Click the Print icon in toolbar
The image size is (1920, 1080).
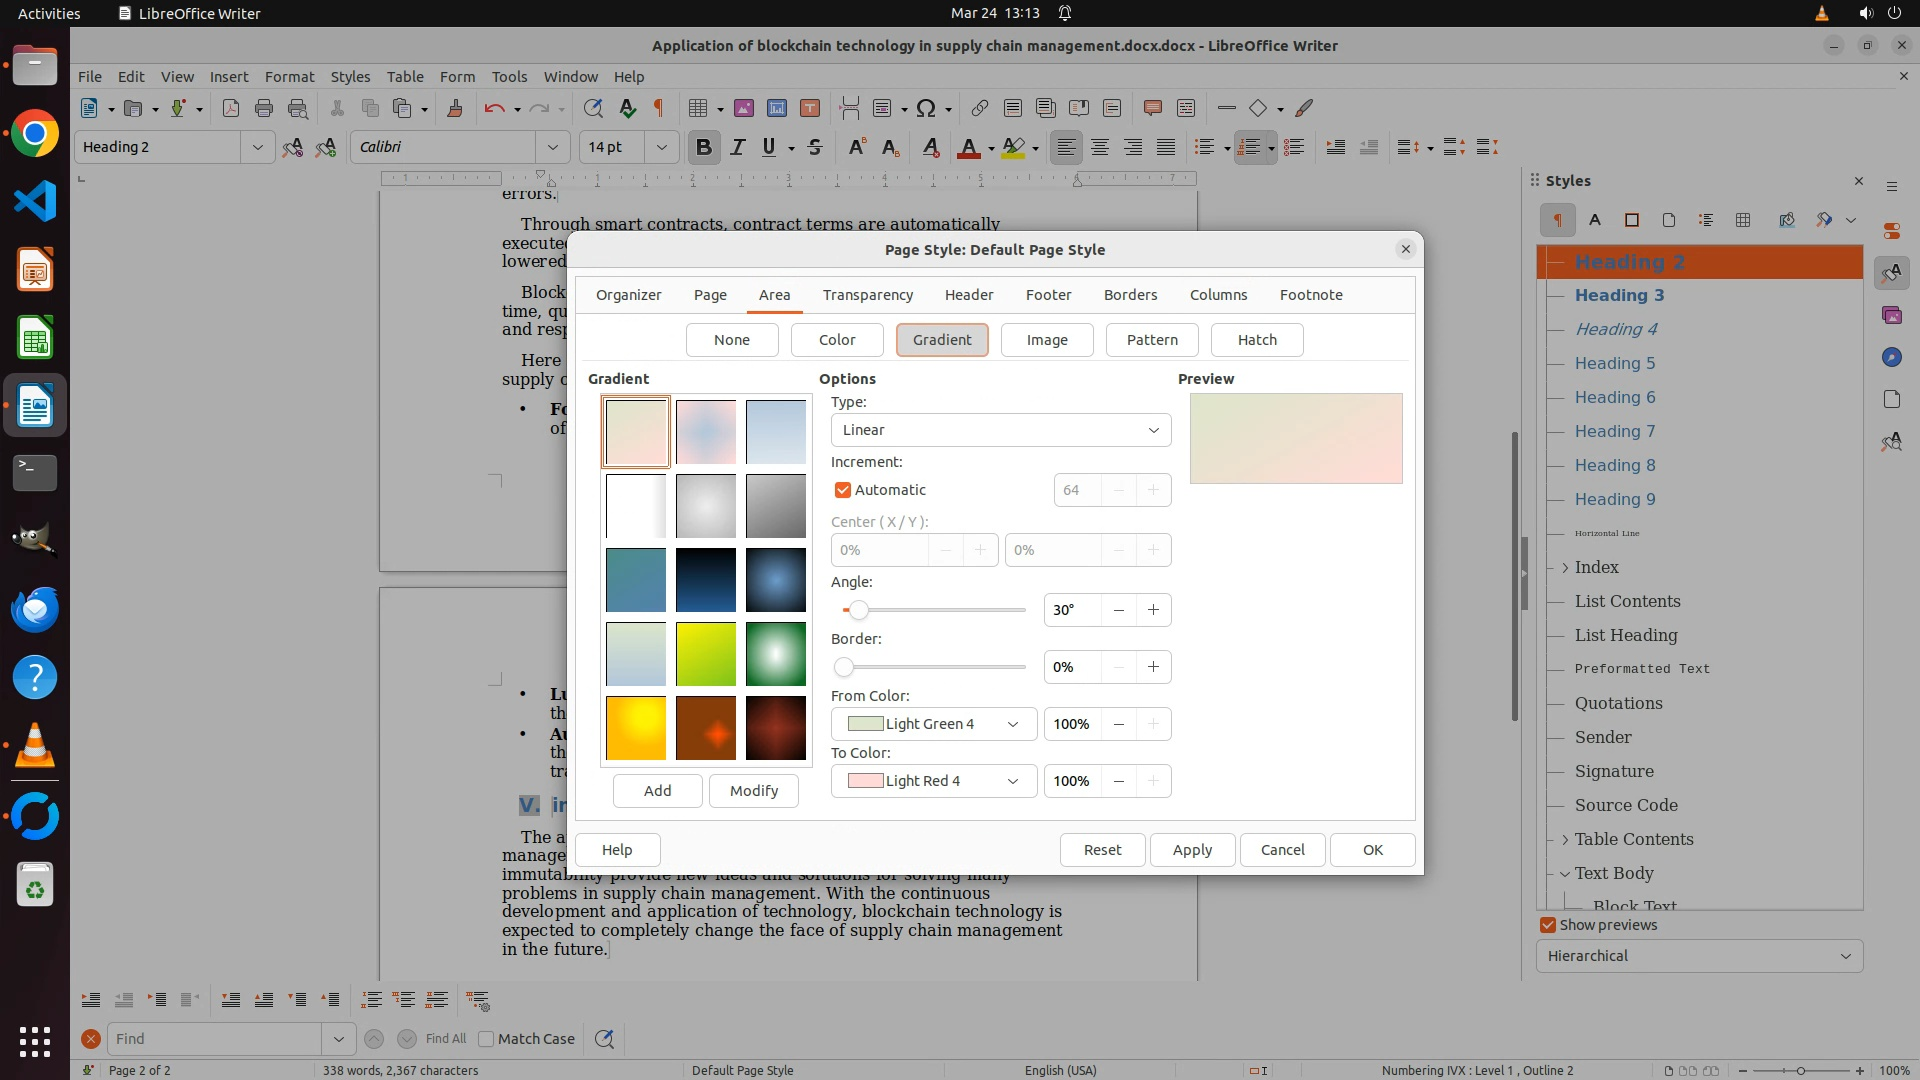(264, 108)
